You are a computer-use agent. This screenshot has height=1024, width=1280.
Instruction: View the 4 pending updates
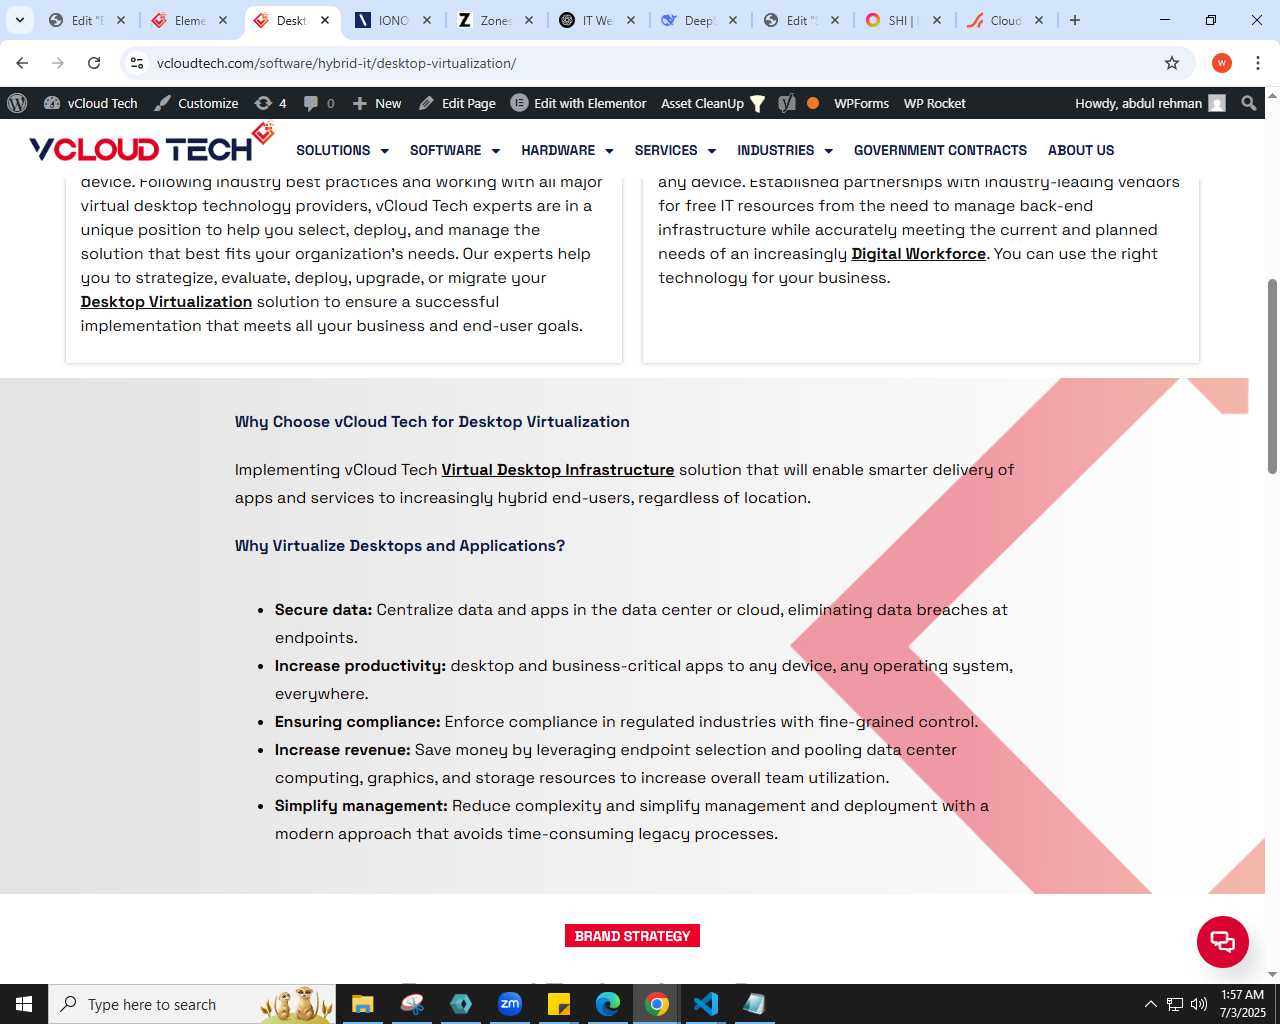pyautogui.click(x=271, y=103)
